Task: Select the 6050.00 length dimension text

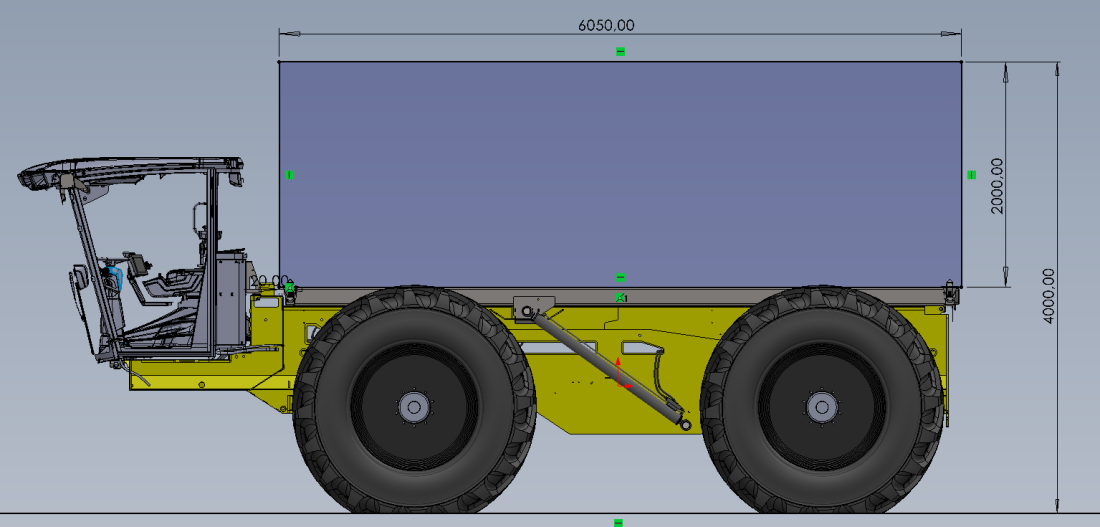Action: pos(606,26)
